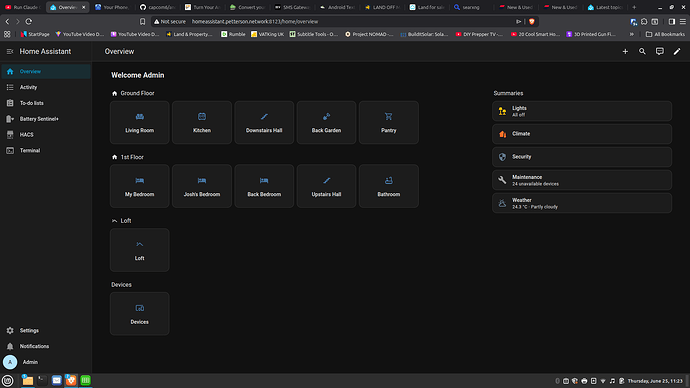Open the Bathroom area card
The width and height of the screenshot is (690, 388).
[x=389, y=186]
